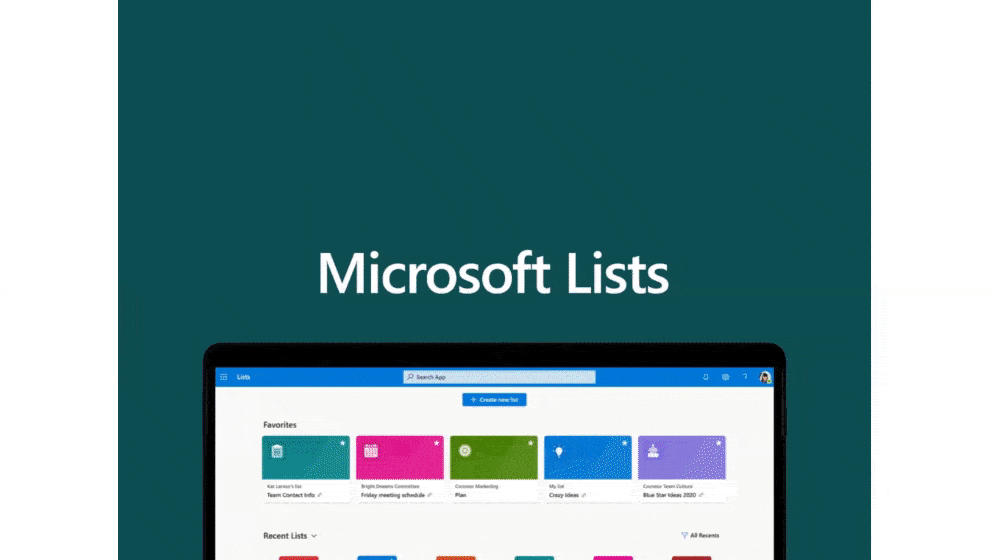Open the settings gear in header
Screen dimensions: 992x560
coord(725,377)
